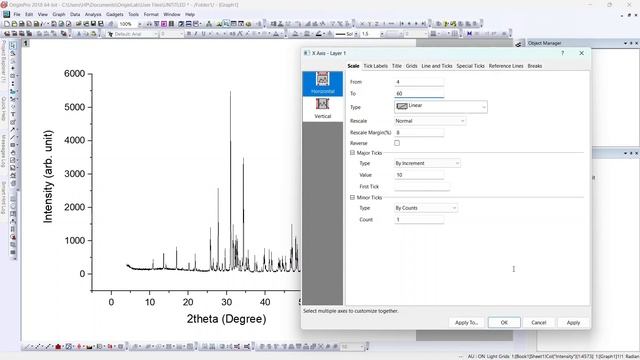Select Horizontal axis icon in dialog
Image resolution: width=640 pixels, height=360 pixels.
322,83
